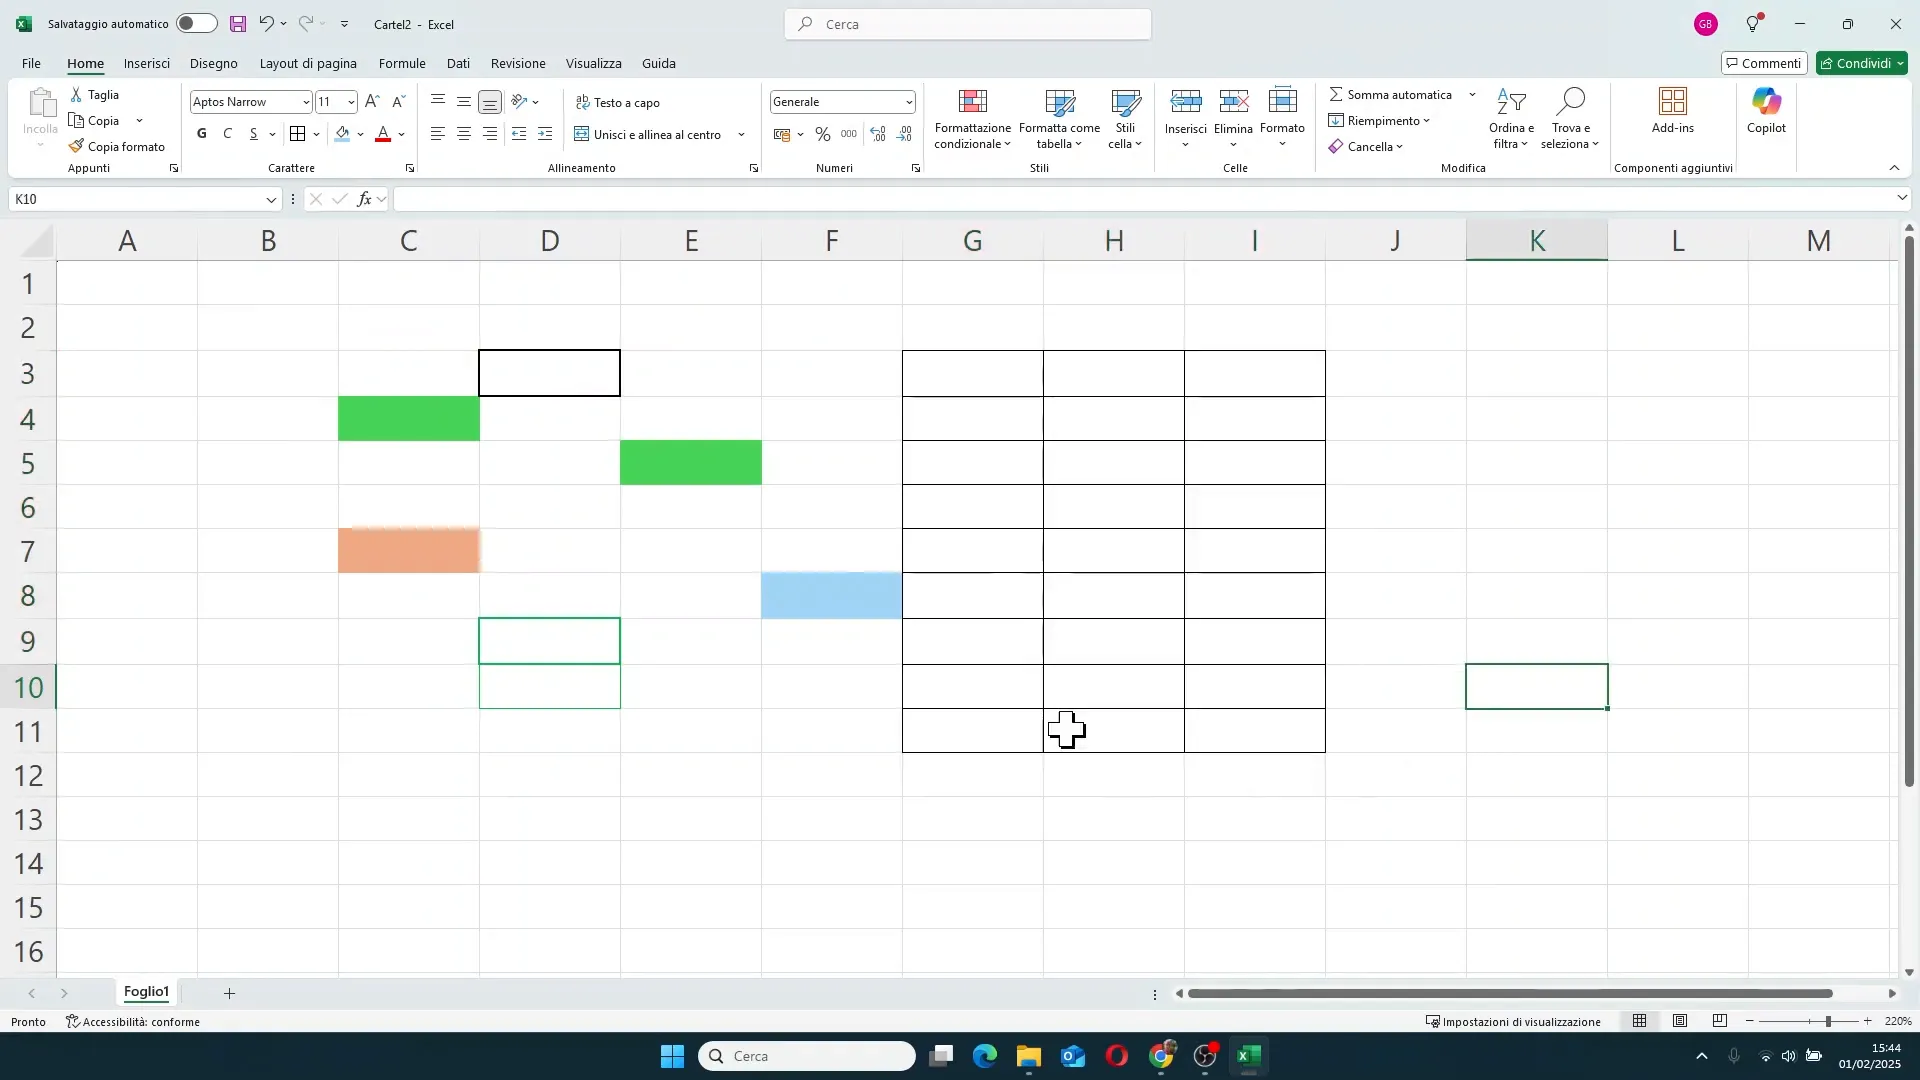Open the Cancella dropdown
The image size is (1920, 1080).
click(x=1366, y=146)
